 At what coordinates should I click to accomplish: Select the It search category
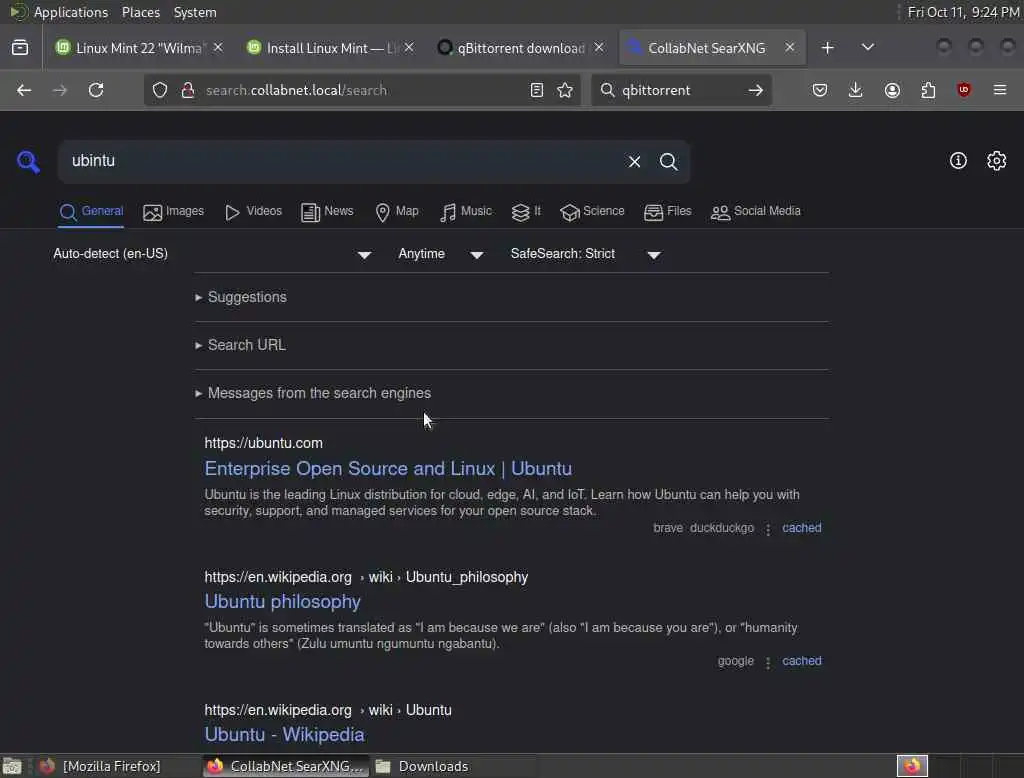click(x=526, y=212)
